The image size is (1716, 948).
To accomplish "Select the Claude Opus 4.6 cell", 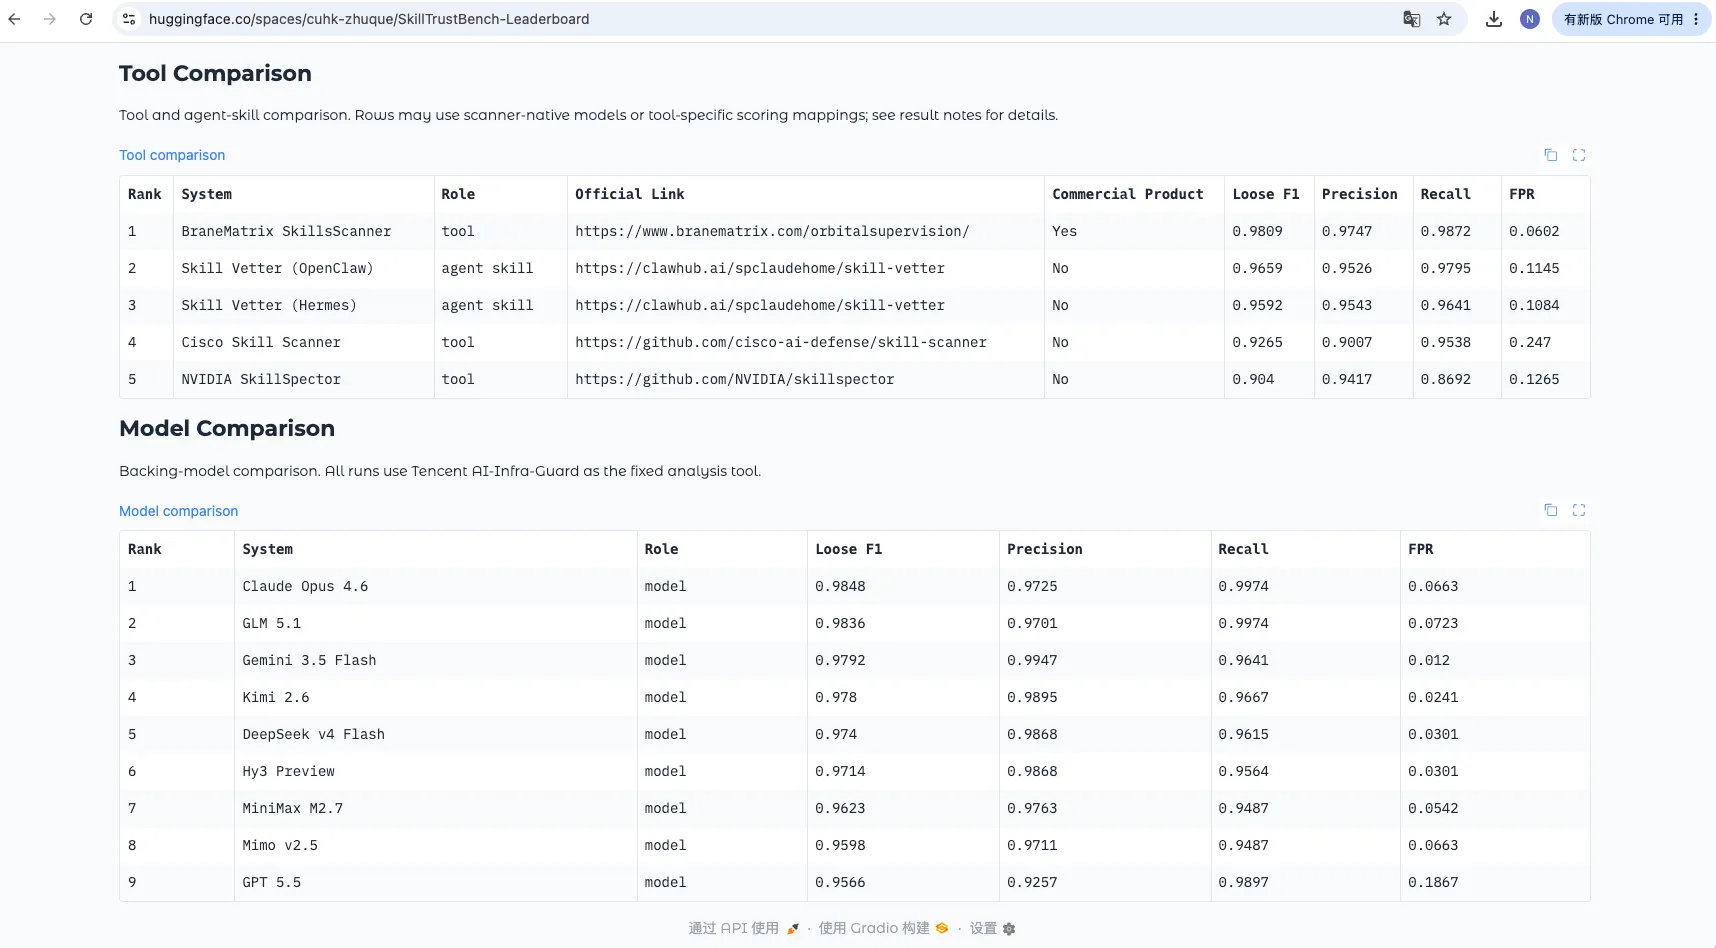I will 436,586.
